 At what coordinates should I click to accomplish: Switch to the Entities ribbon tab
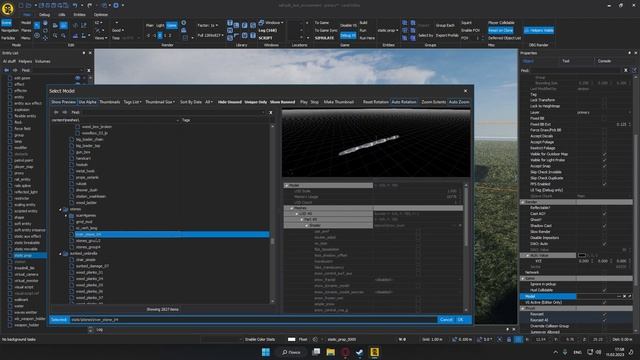point(79,15)
